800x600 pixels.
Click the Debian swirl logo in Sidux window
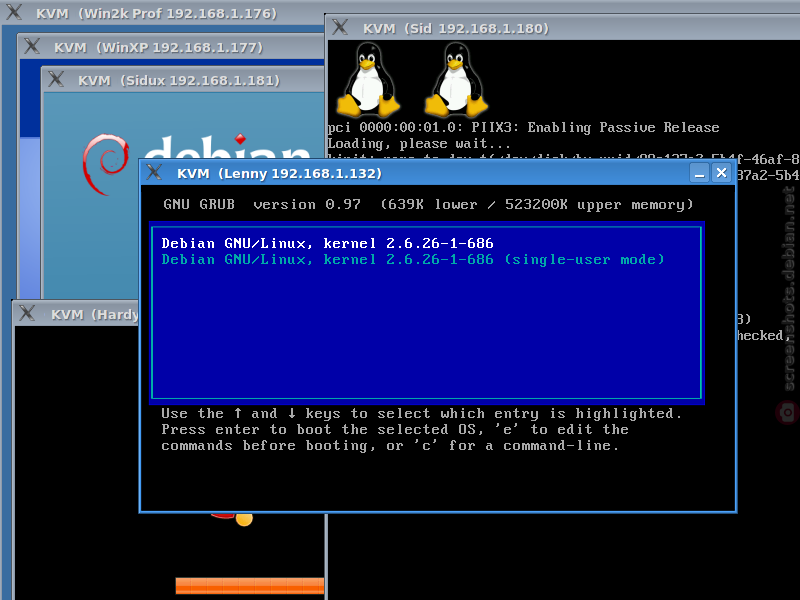[106, 164]
